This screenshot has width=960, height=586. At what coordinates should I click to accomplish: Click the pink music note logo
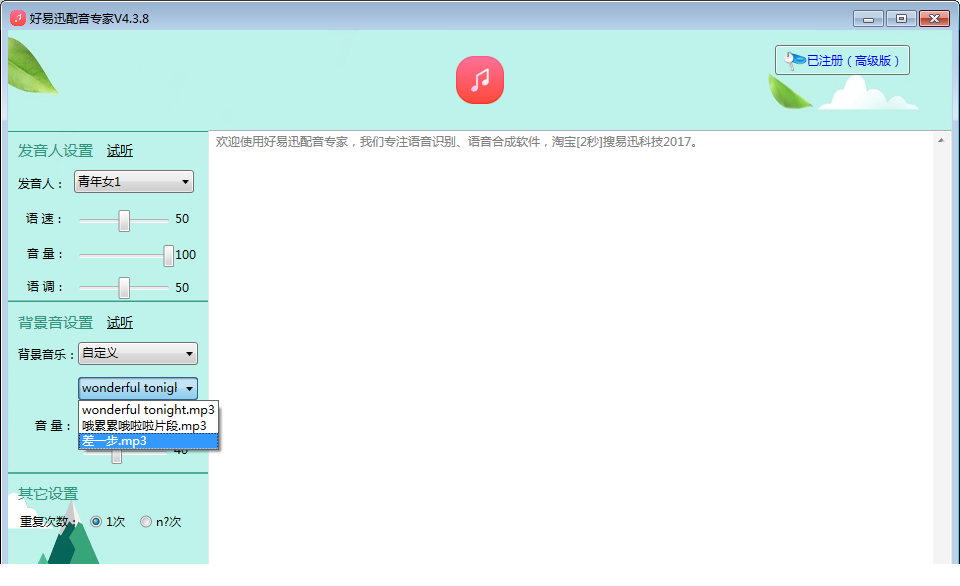tap(480, 80)
